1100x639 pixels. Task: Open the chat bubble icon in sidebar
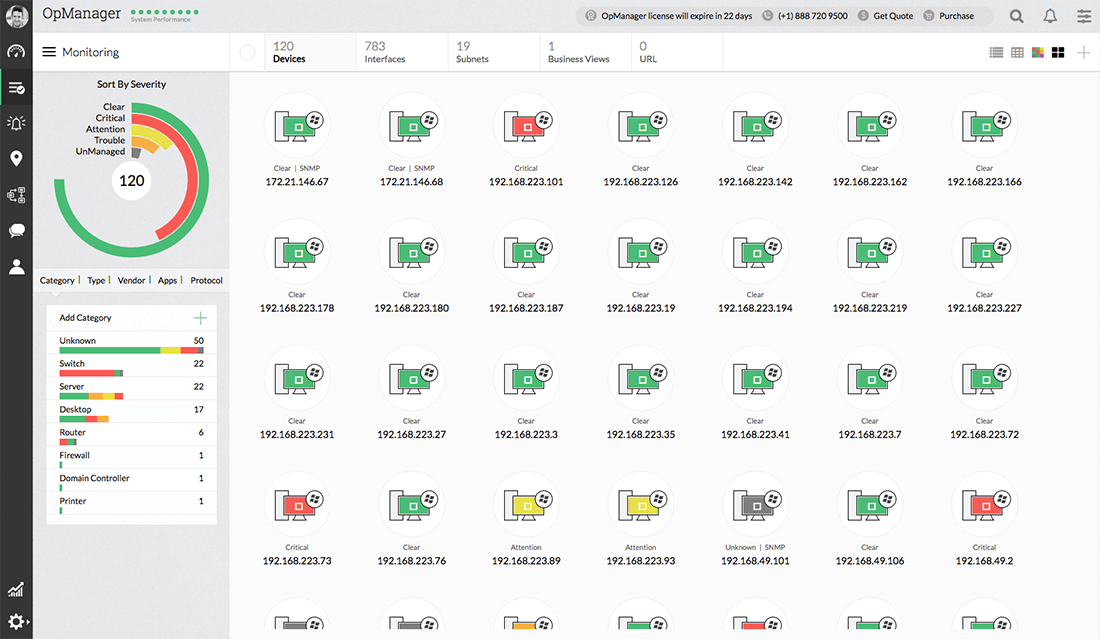[16, 231]
